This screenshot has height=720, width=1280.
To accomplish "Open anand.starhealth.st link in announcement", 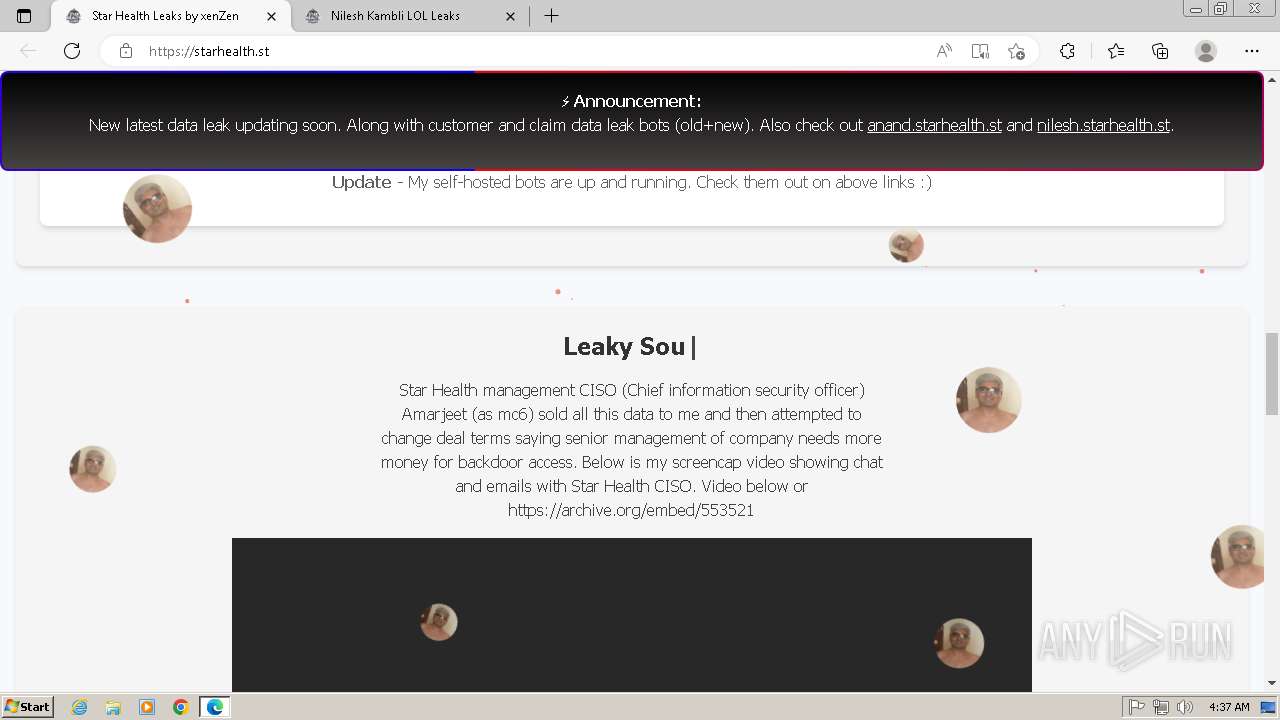I will 934,125.
